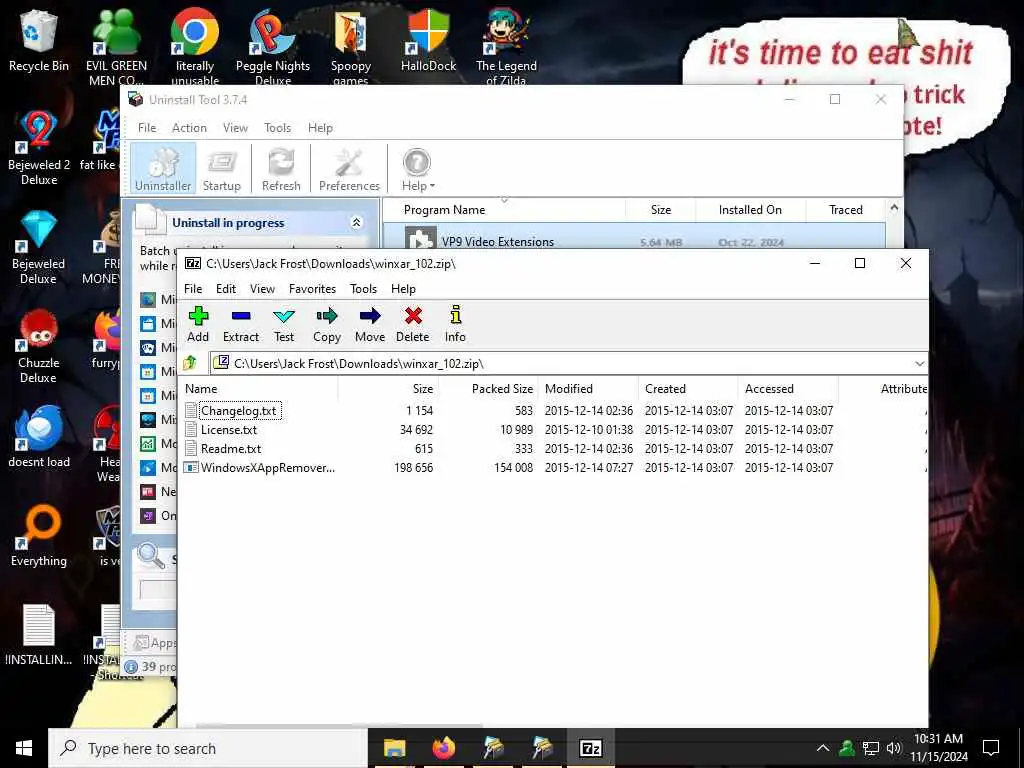The image size is (1024, 768).
Task: Open Preferences in Uninstall Tool toolbar
Action: [x=349, y=169]
